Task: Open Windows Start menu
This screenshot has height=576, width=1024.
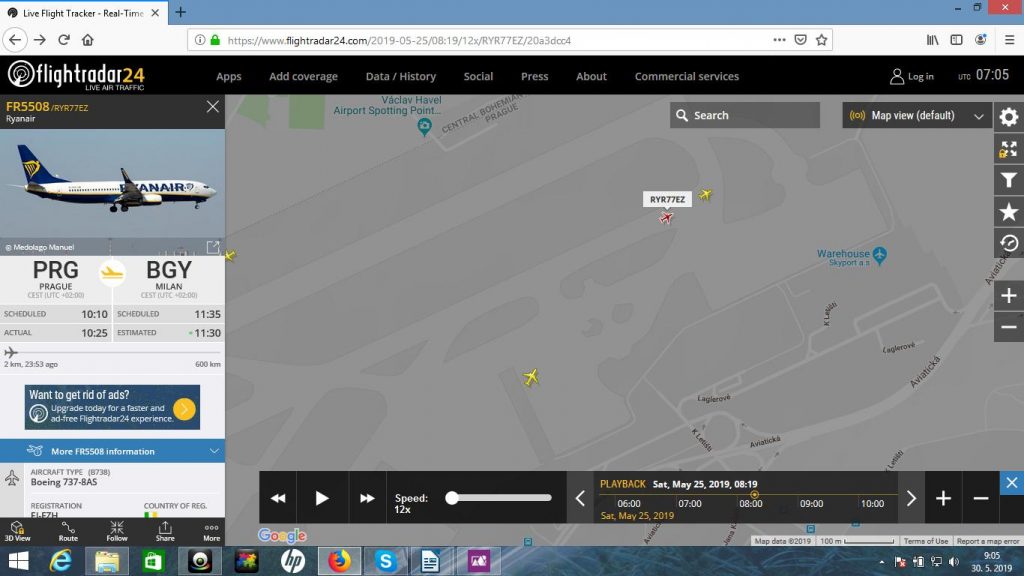Action: click(x=18, y=561)
